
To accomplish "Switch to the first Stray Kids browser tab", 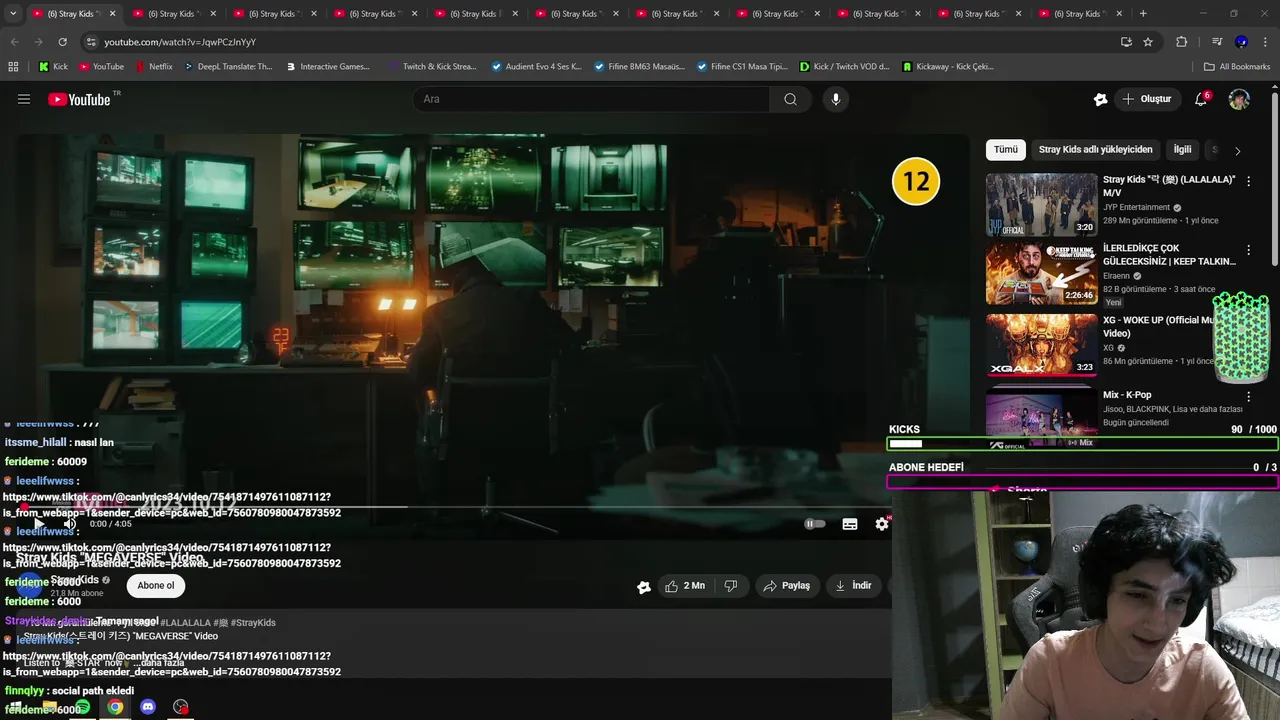I will tap(72, 14).
